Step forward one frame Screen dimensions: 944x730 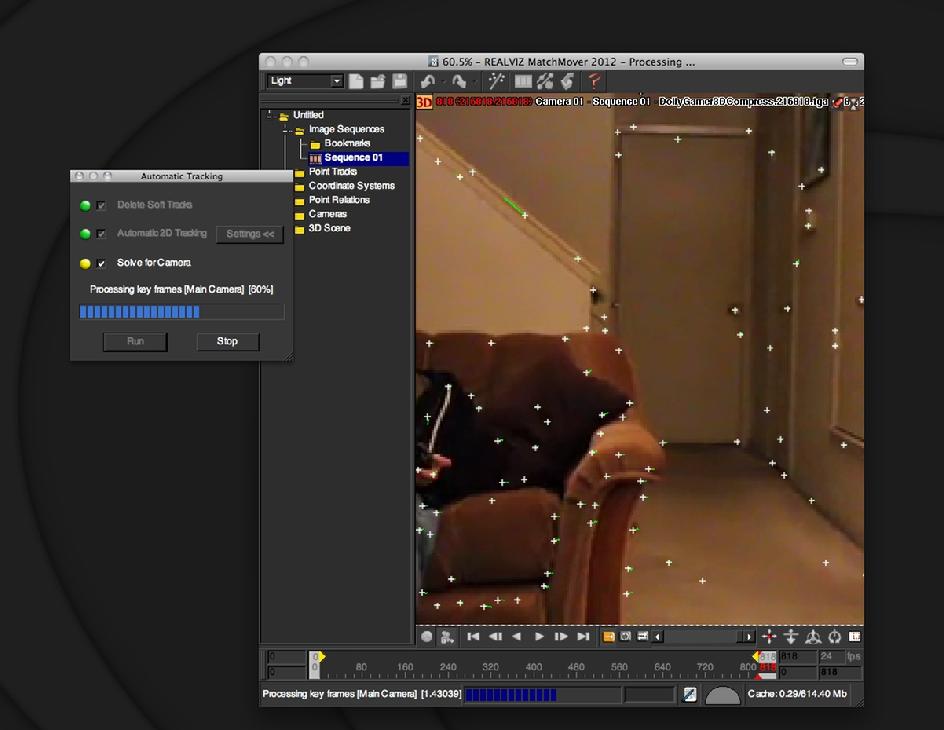click(x=560, y=637)
